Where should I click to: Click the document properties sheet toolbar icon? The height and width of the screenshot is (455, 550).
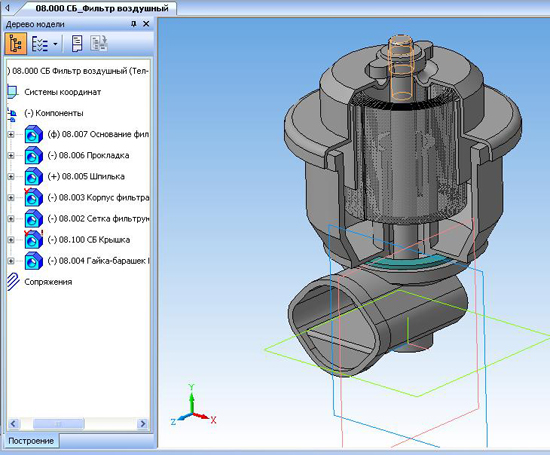[77, 44]
